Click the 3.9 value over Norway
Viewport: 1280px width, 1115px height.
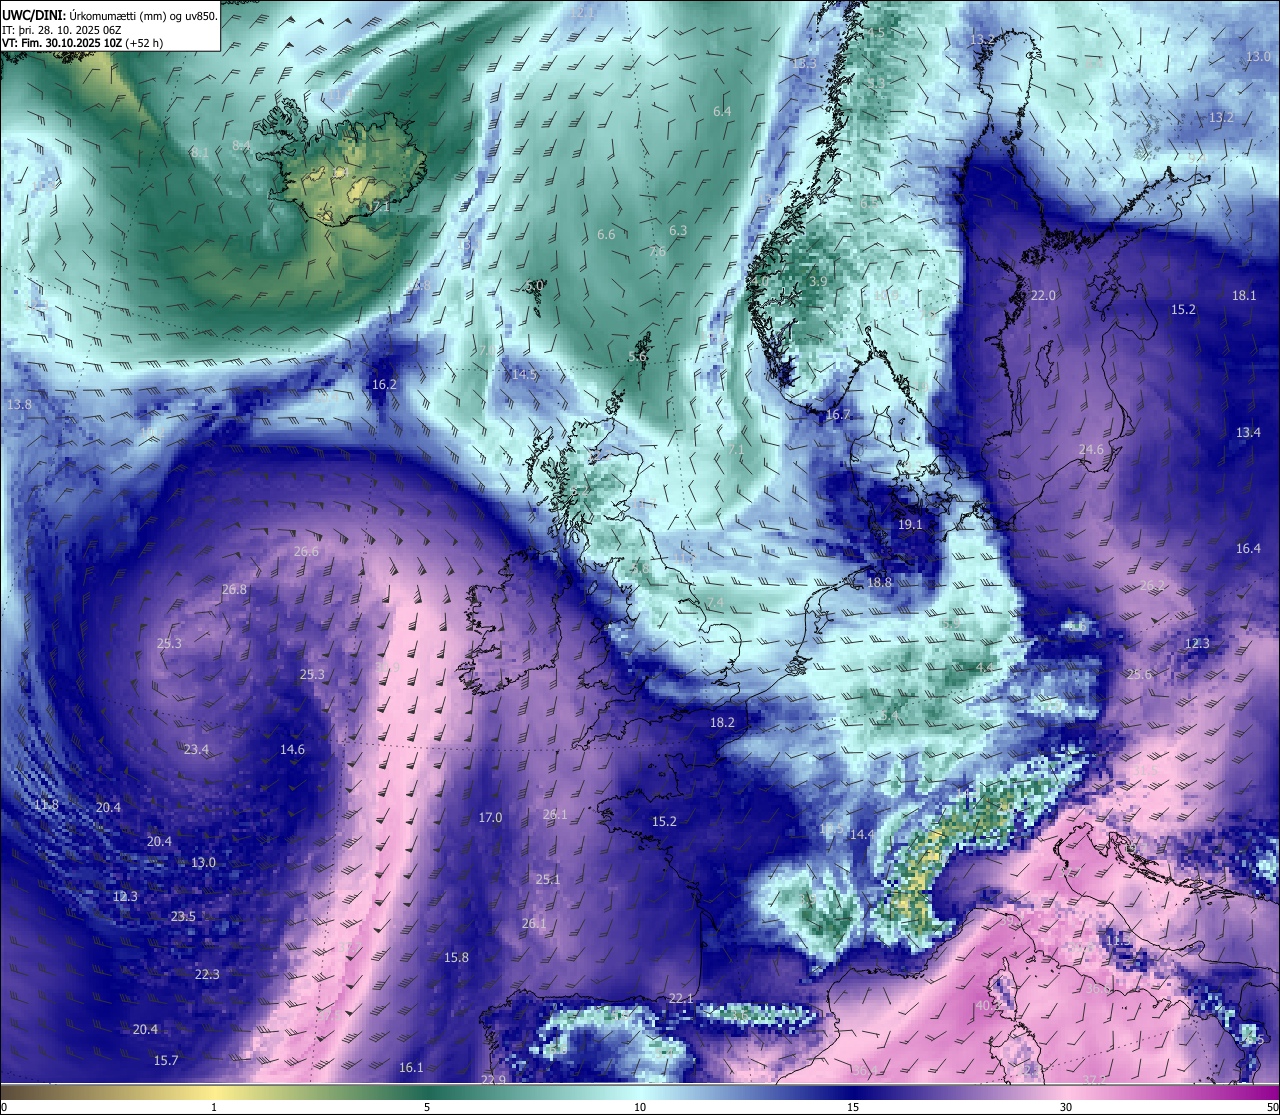coord(818,282)
